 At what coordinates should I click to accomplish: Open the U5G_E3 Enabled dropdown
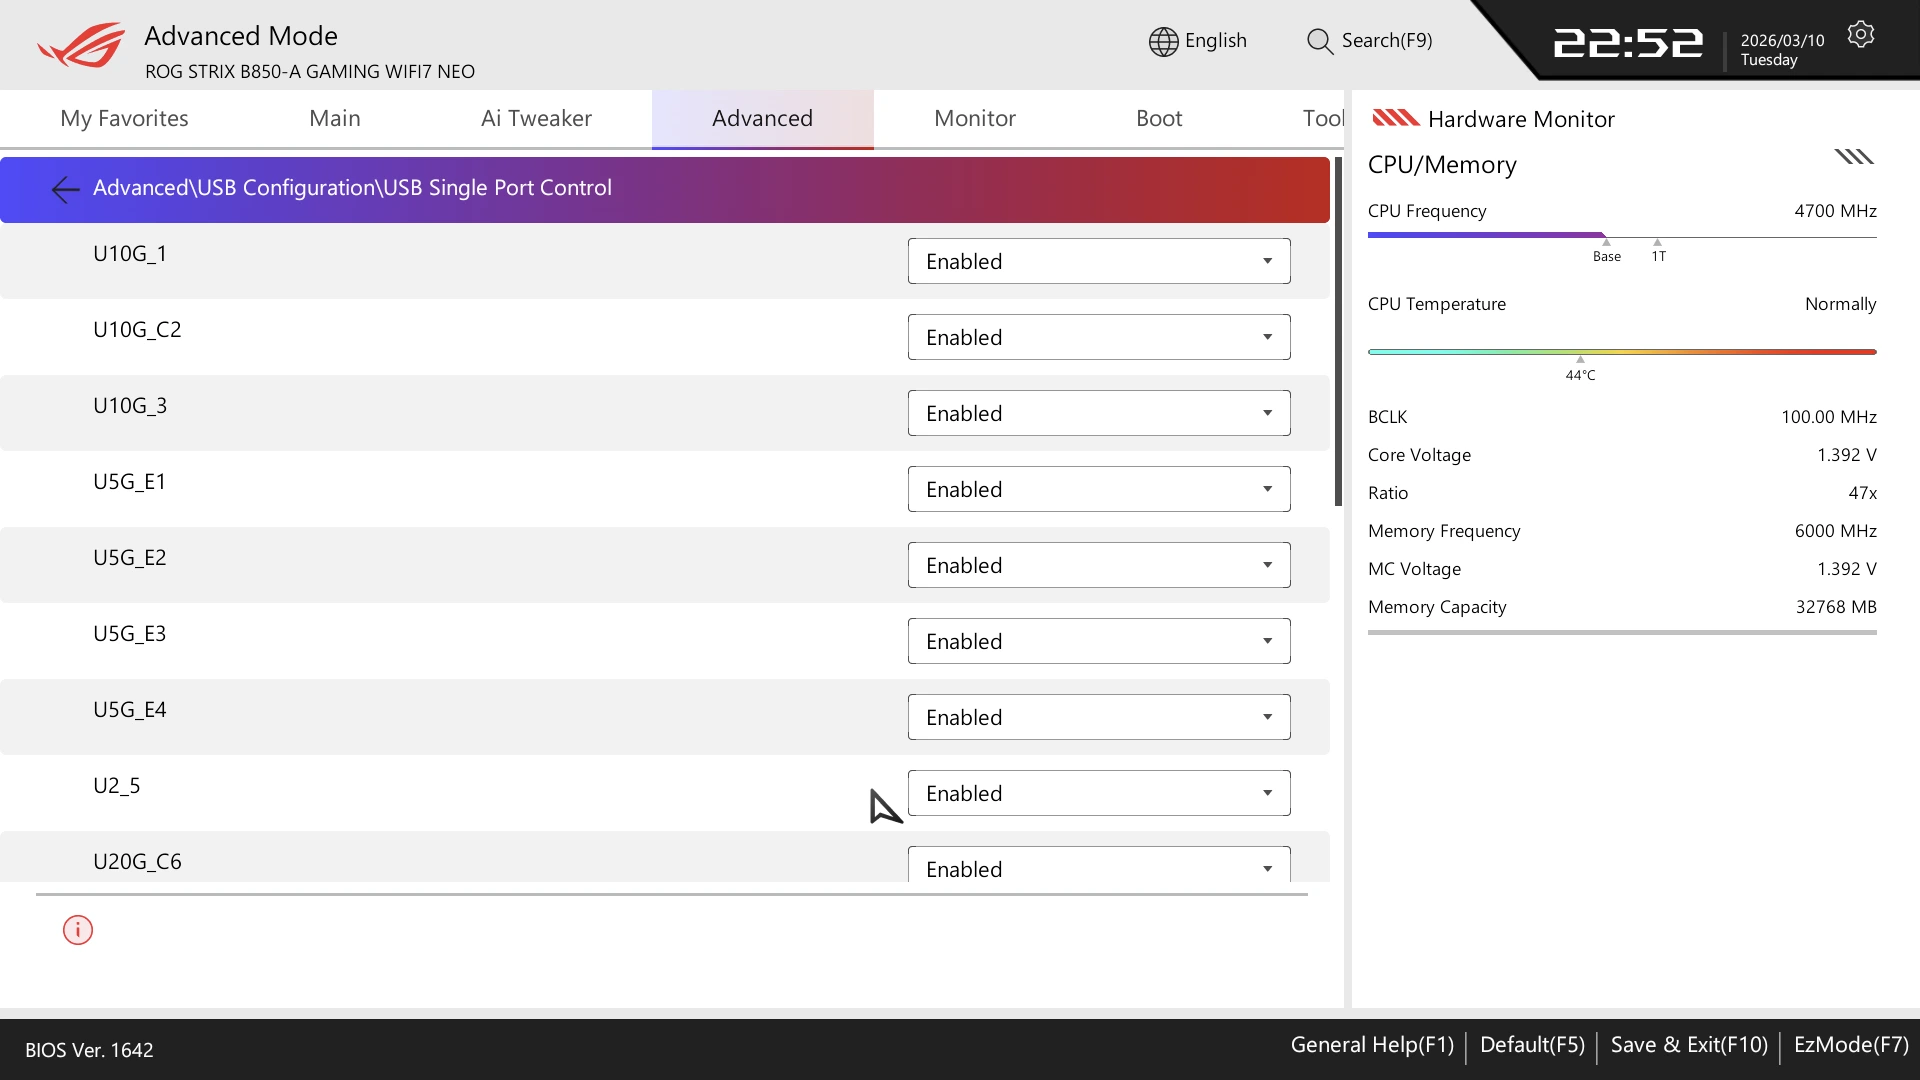point(1098,641)
